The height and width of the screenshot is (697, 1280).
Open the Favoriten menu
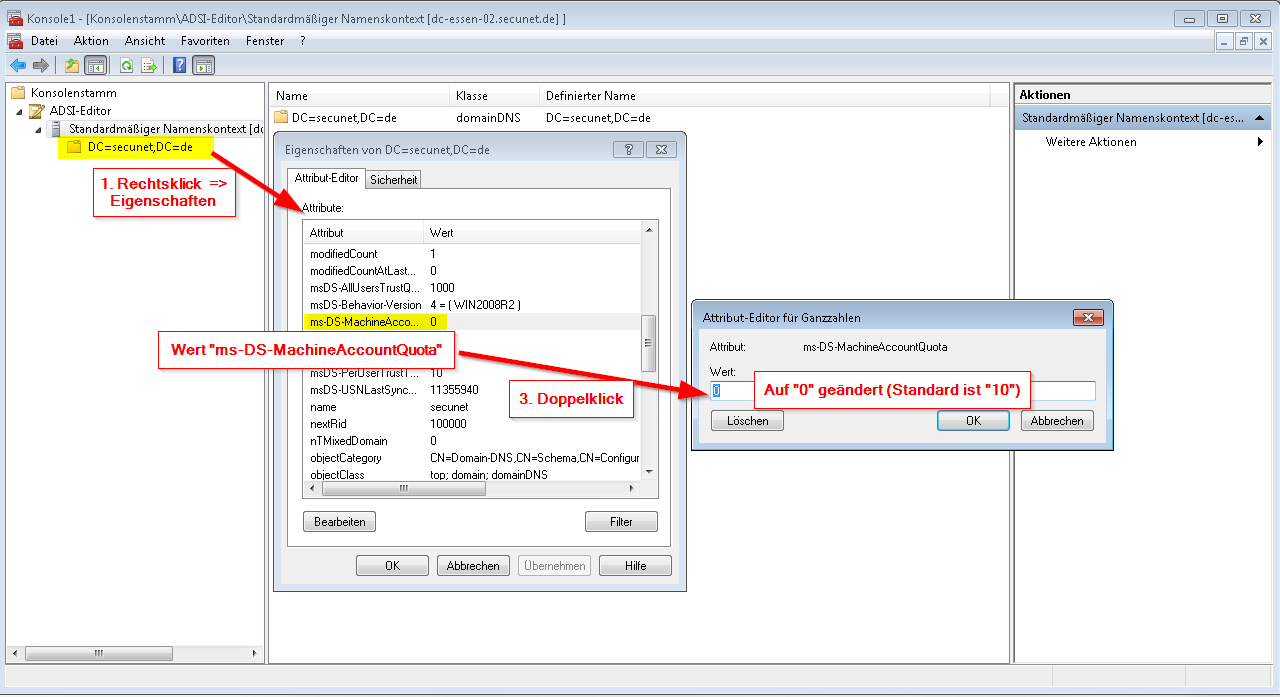205,41
